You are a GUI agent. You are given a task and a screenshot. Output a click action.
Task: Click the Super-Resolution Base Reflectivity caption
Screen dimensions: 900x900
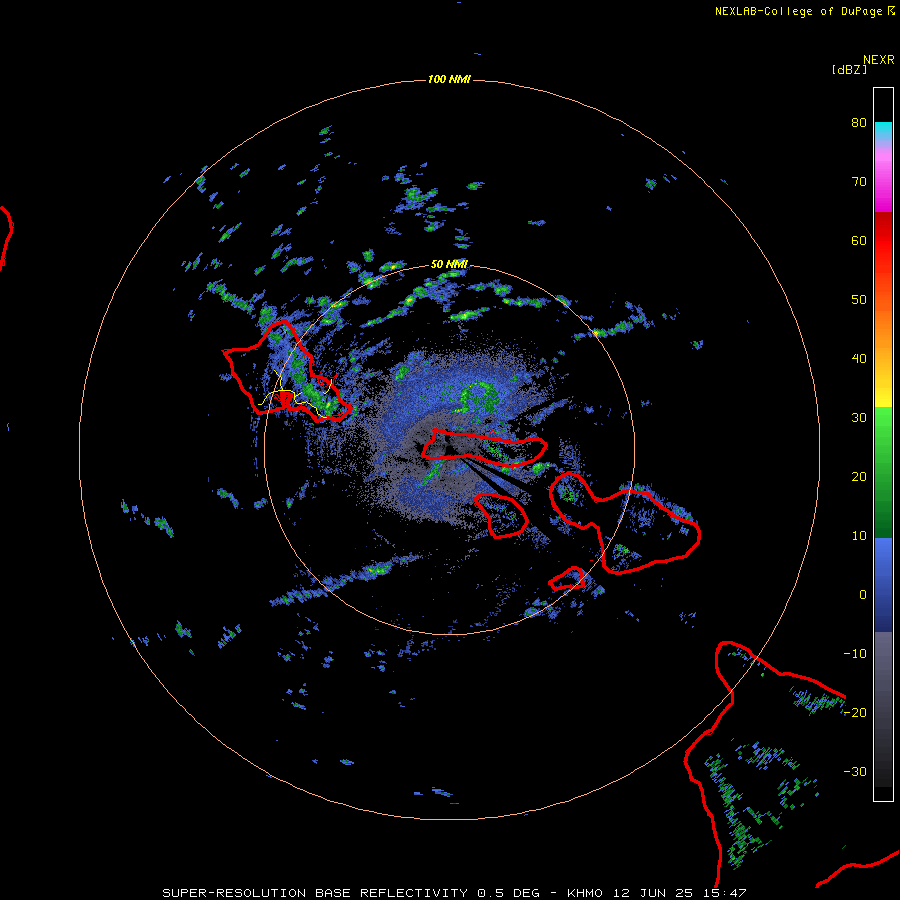point(454,893)
